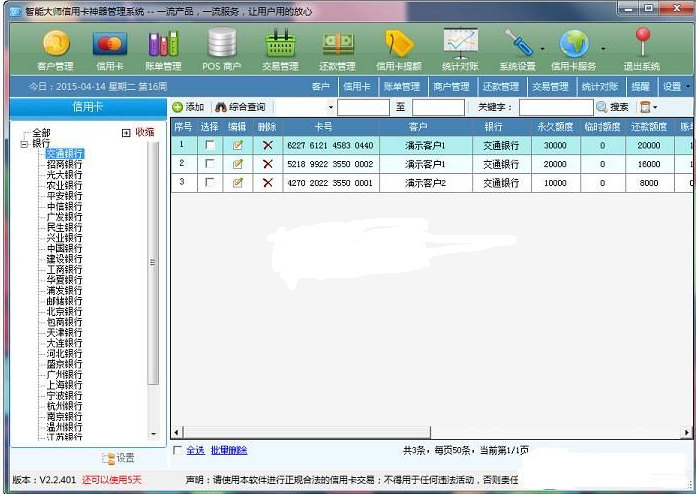Tick the checkbox for row 3
The width and height of the screenshot is (696, 494).
pyautogui.click(x=210, y=182)
